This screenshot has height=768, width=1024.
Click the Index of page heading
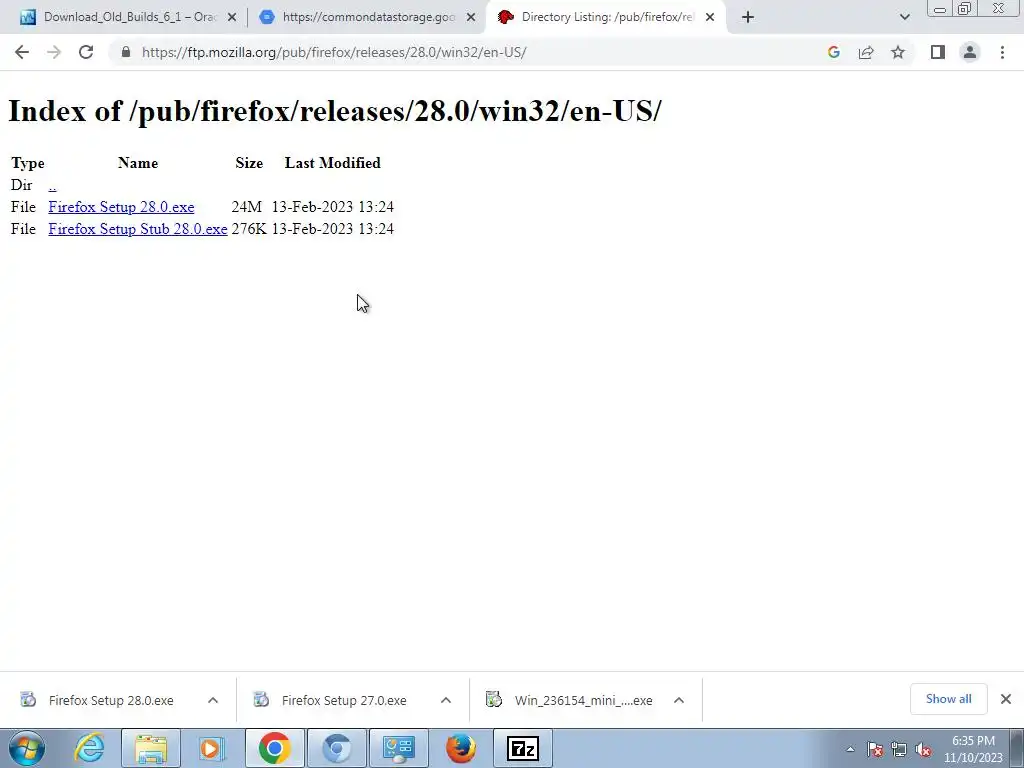coord(334,111)
